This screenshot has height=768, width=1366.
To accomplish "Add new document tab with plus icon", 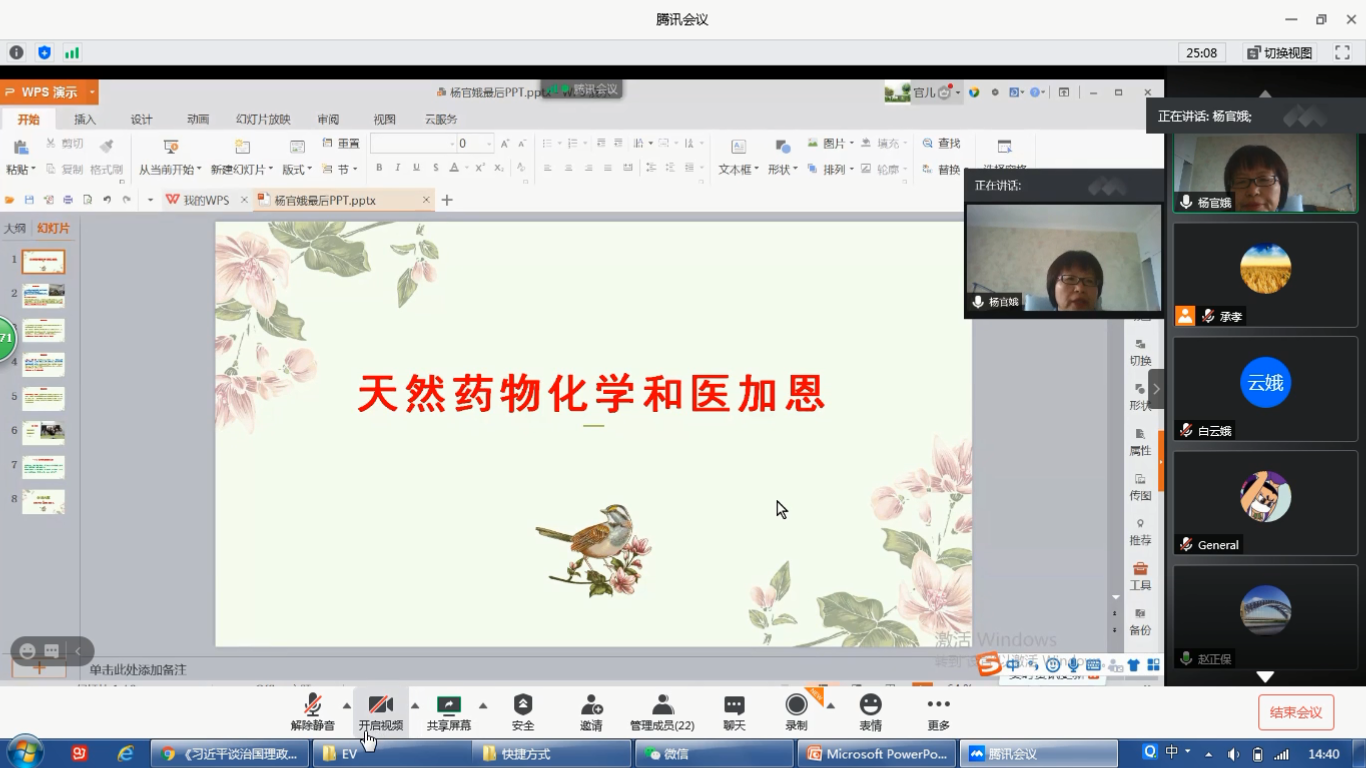I will pyautogui.click(x=447, y=200).
